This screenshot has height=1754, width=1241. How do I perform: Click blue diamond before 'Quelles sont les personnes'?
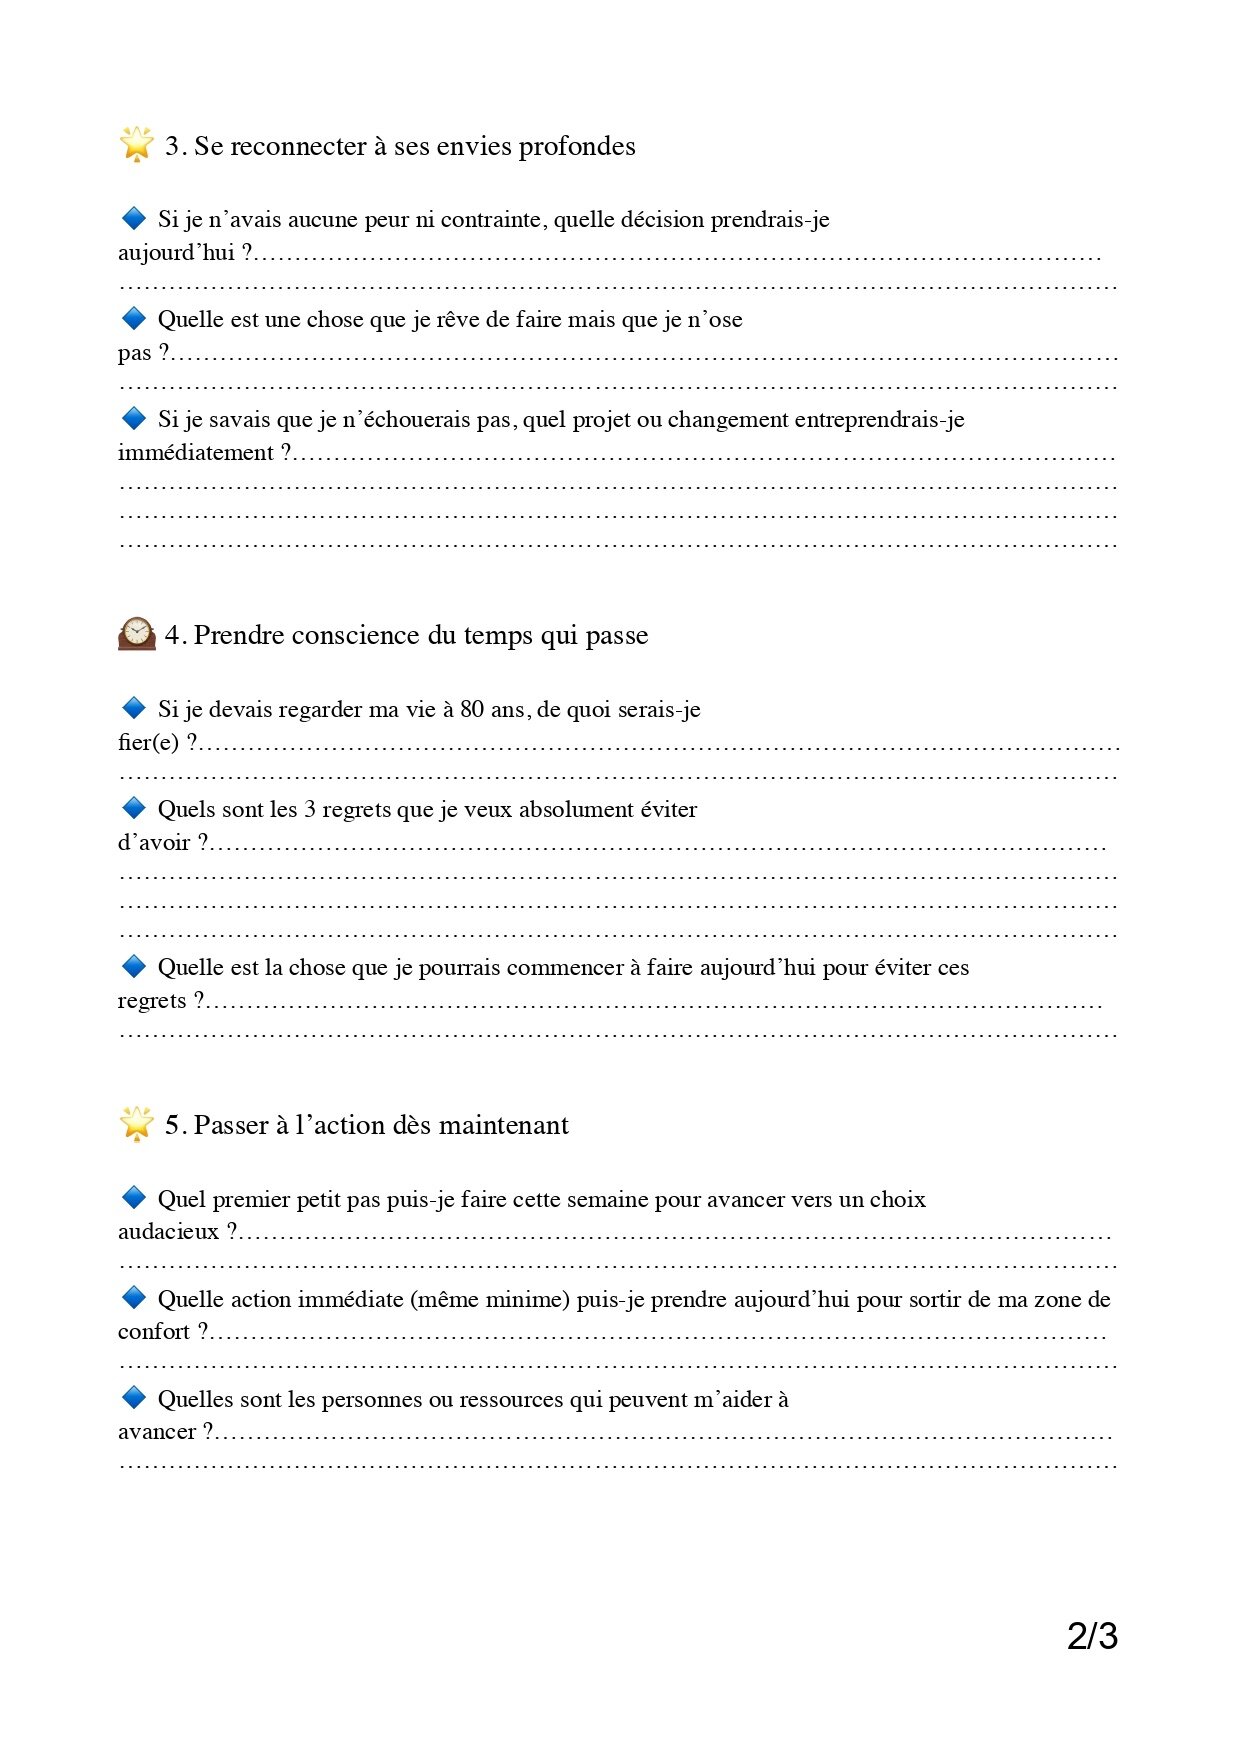[133, 1397]
